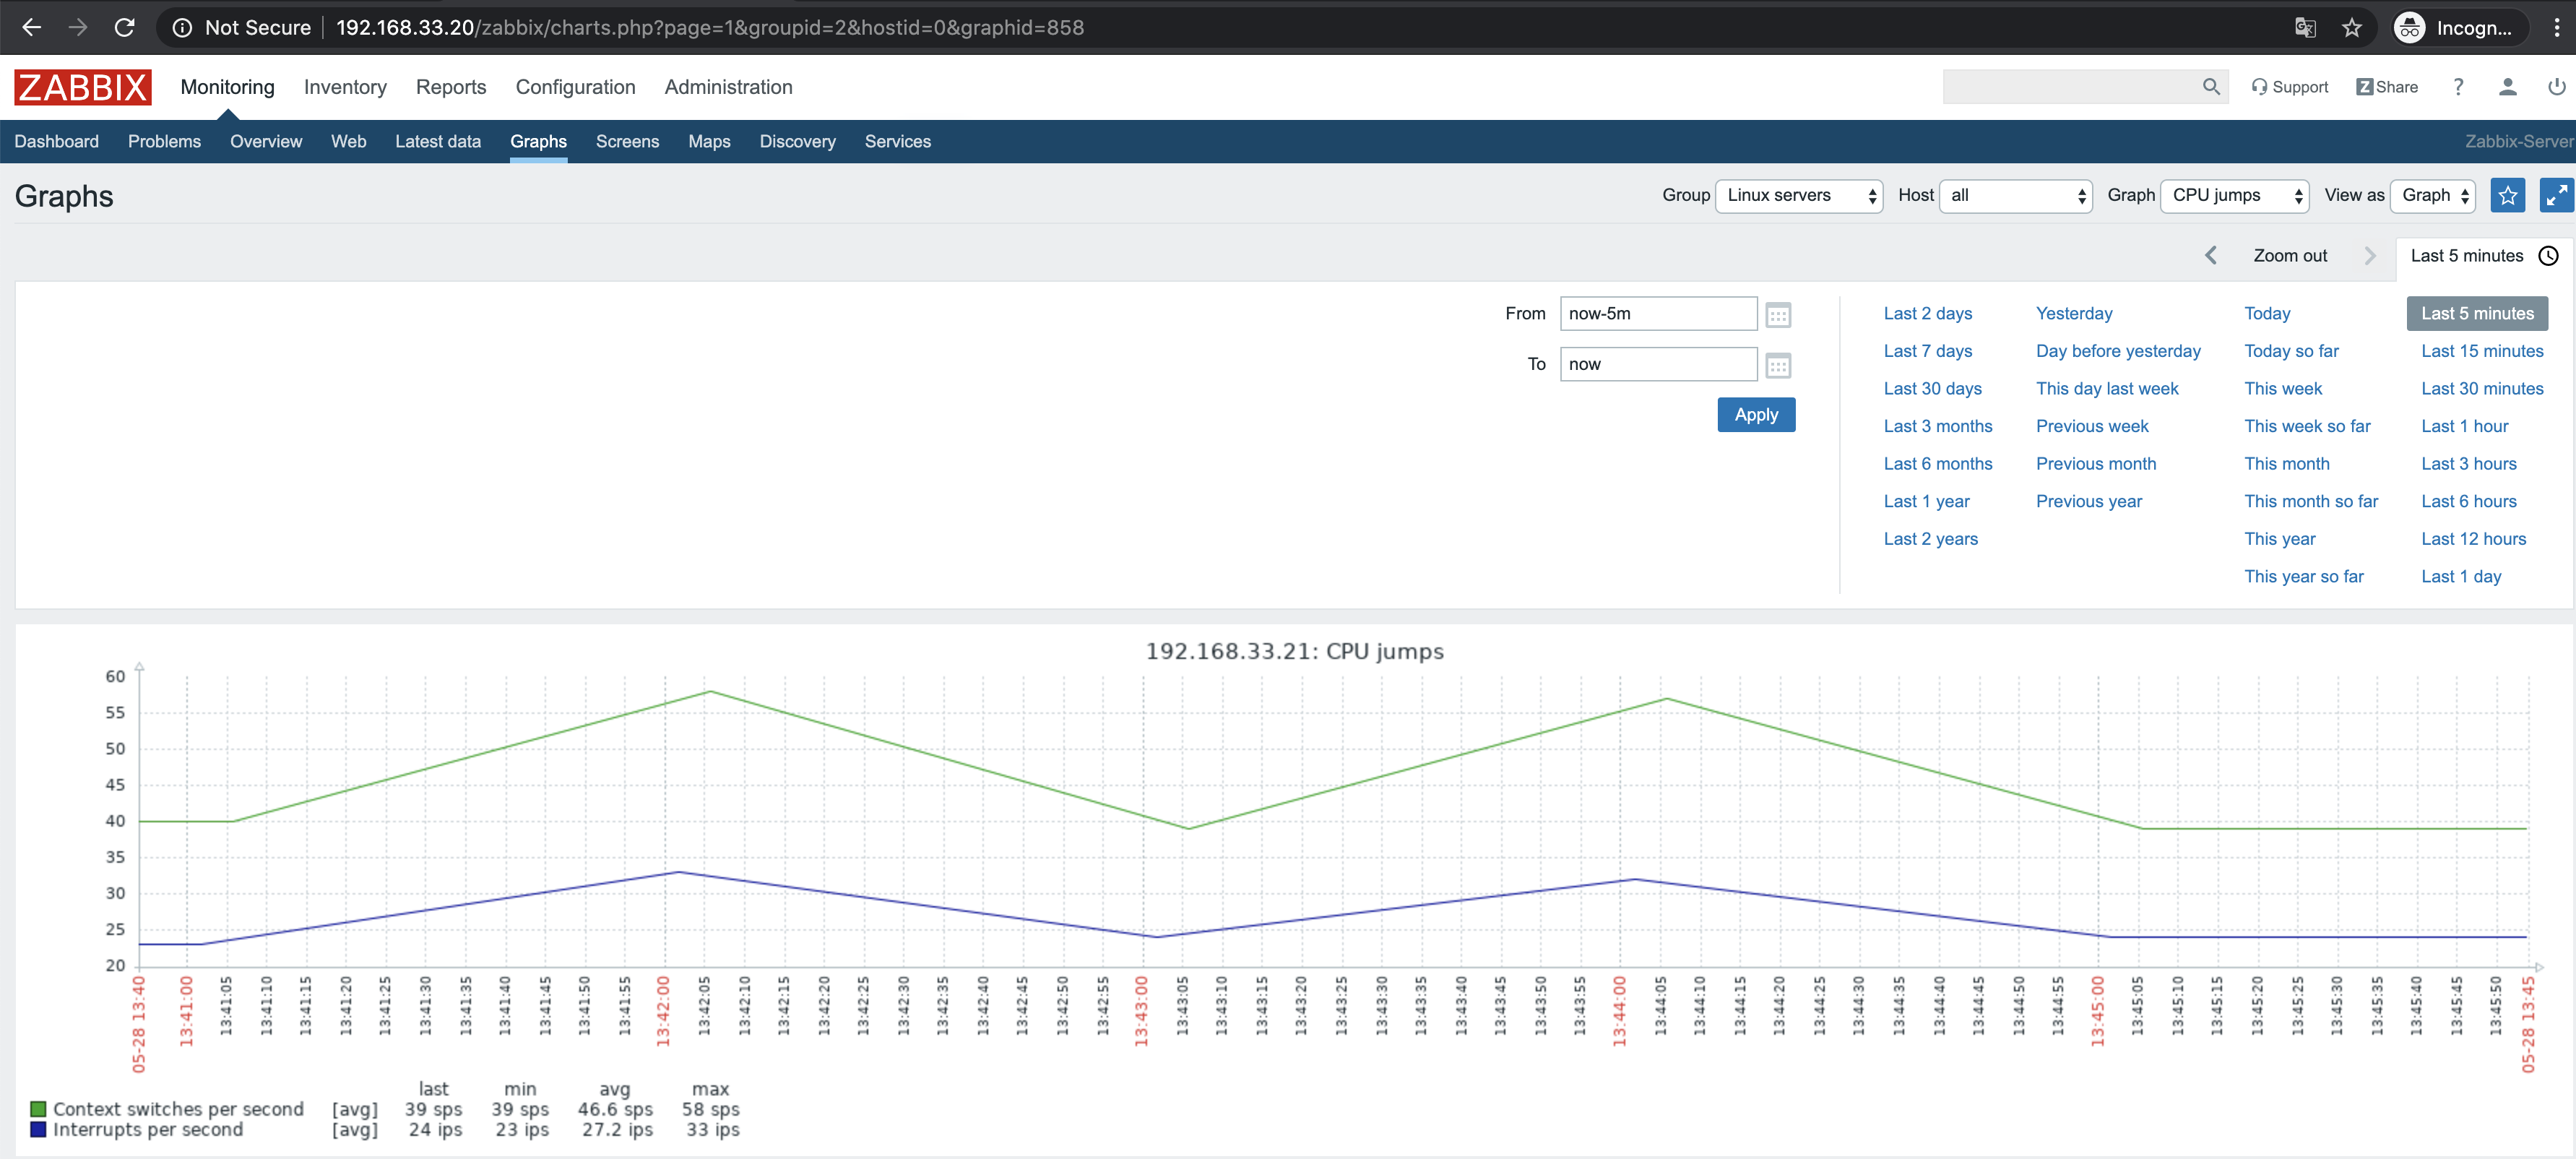2576x1159 pixels.
Task: Add graph to favourites star icon
Action: pos(2507,196)
